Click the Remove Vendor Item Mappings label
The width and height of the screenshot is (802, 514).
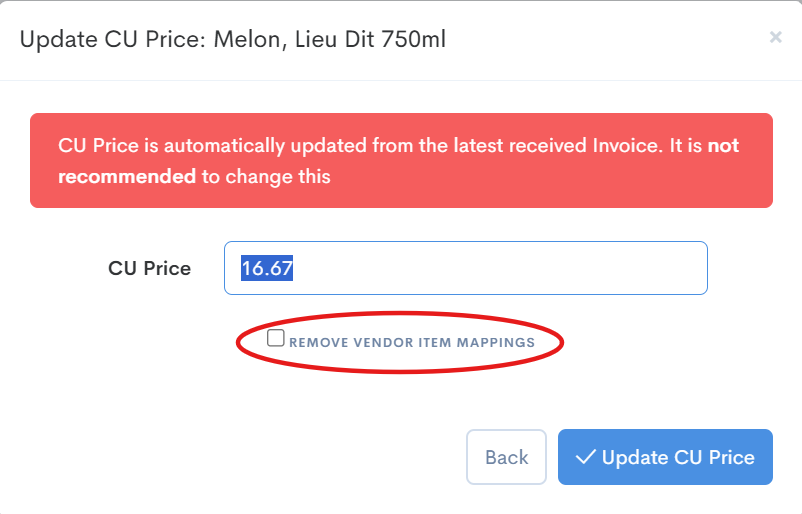point(411,342)
